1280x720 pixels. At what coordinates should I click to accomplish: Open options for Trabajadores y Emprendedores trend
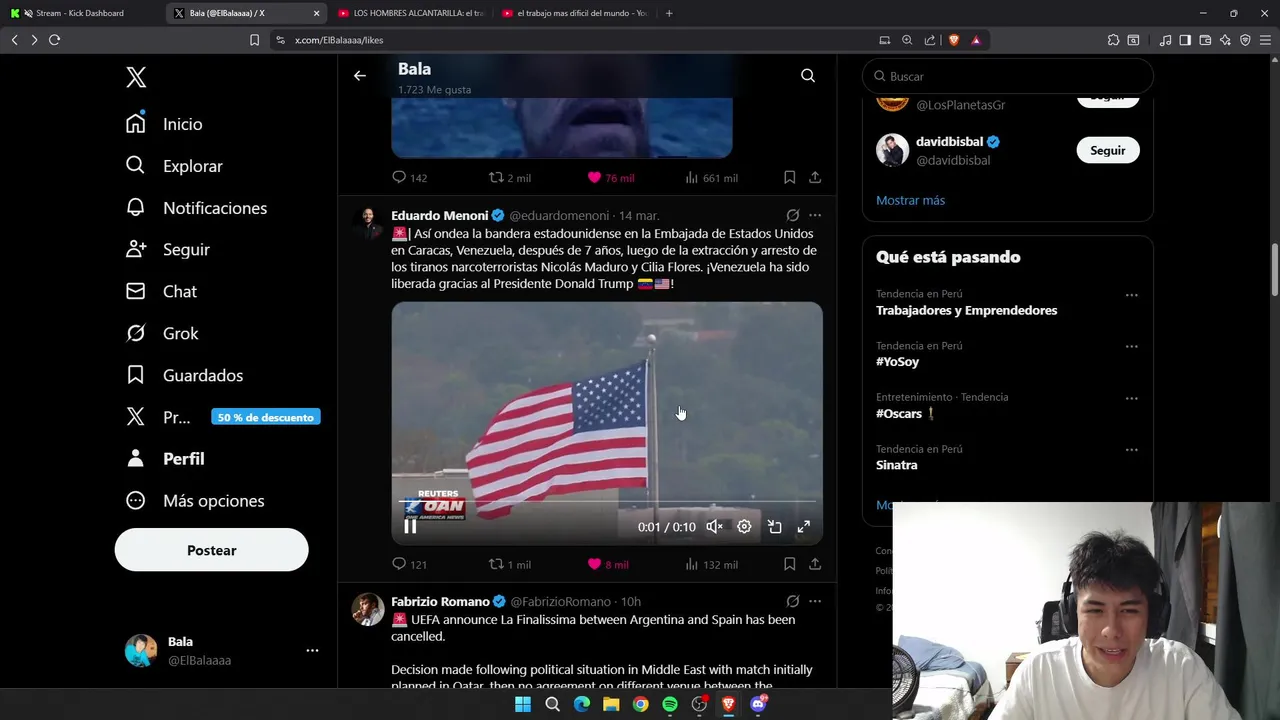(1131, 295)
